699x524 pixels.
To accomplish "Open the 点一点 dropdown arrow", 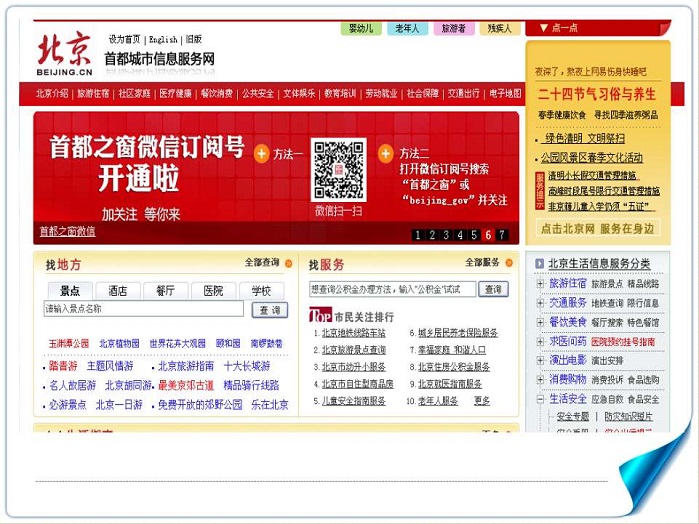I will [x=542, y=28].
